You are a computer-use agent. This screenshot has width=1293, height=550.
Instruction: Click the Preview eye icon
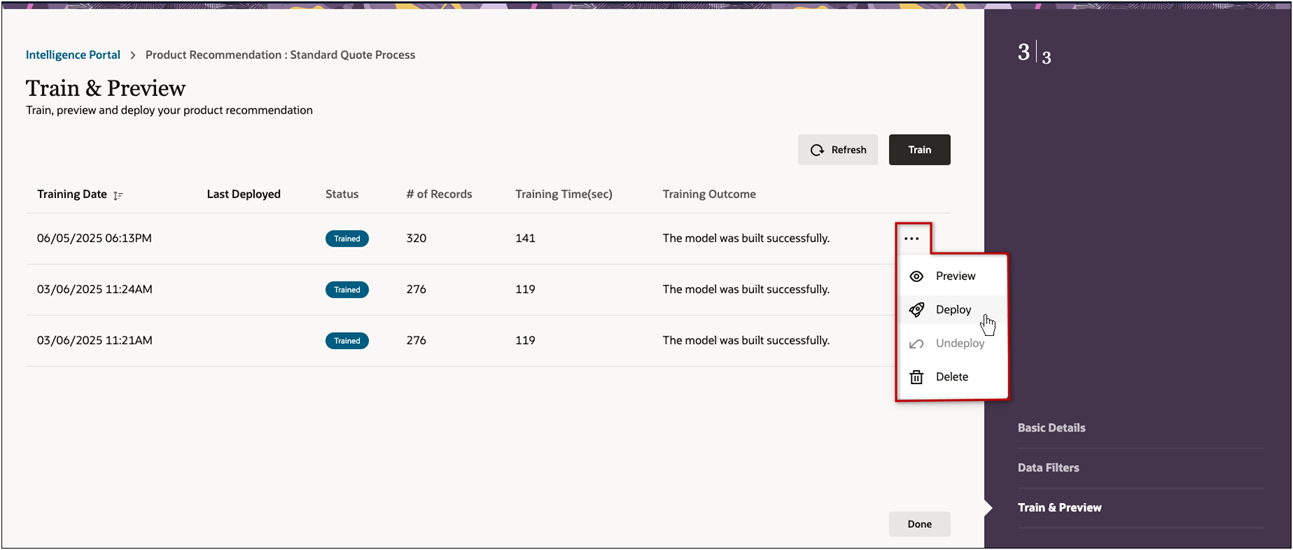[x=916, y=276]
